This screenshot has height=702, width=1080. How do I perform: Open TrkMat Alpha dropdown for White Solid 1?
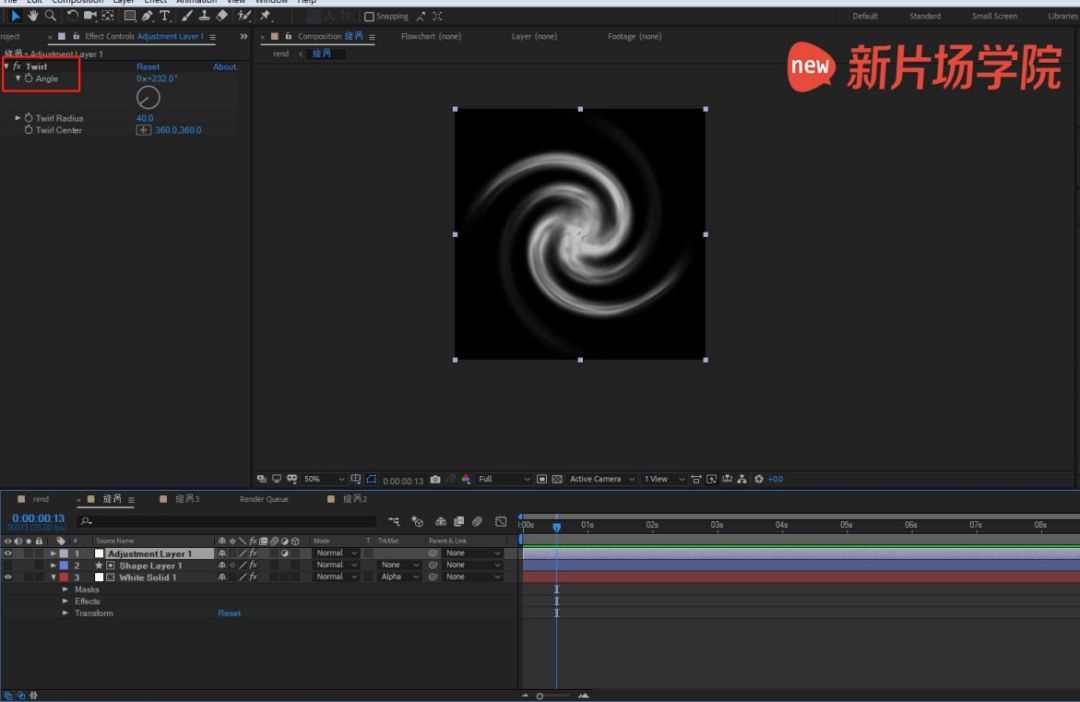tap(399, 577)
